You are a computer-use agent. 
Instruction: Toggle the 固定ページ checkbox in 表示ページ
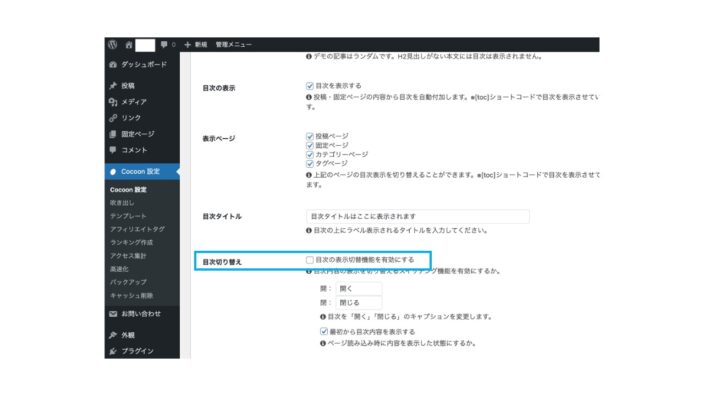(310, 145)
